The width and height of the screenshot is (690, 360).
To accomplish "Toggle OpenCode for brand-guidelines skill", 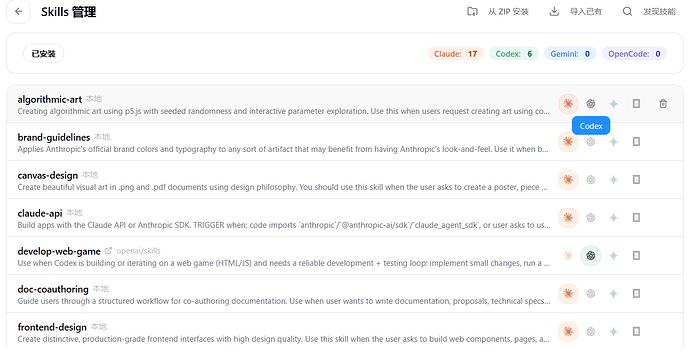I will (x=636, y=142).
